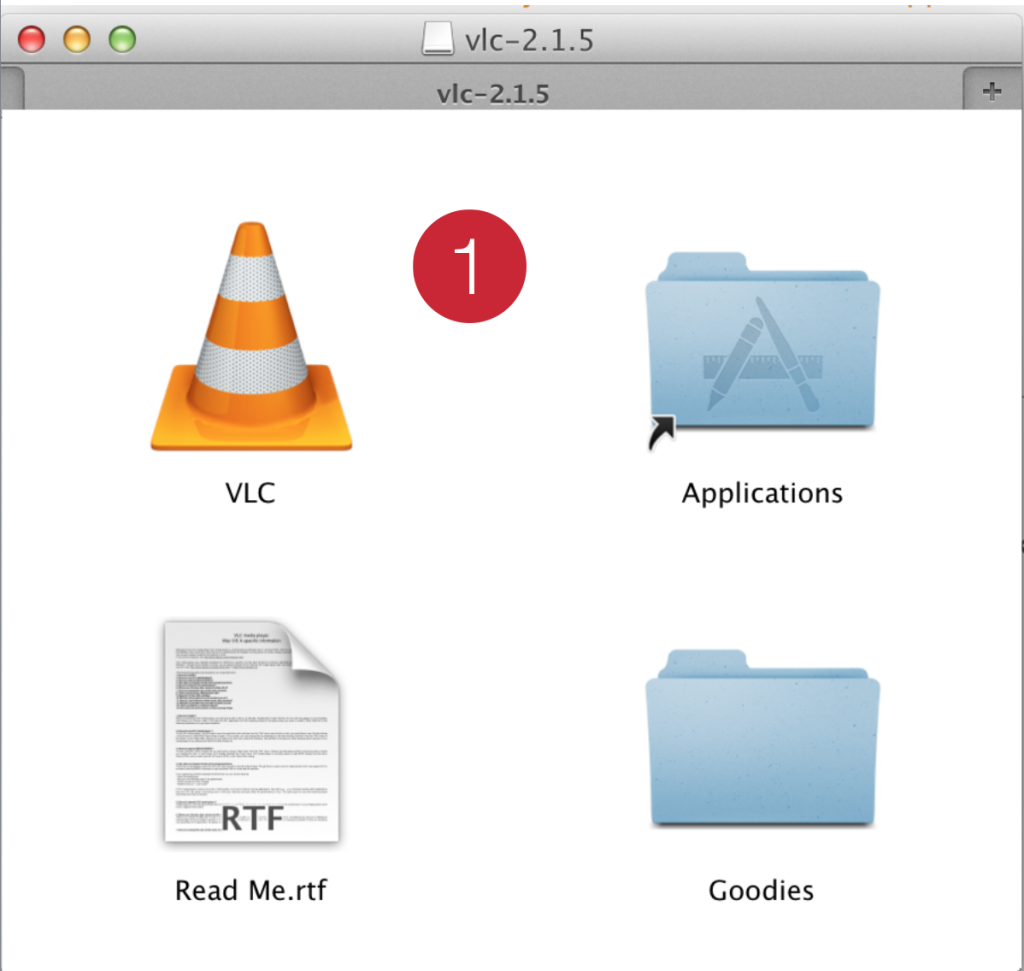
Task: Click the "Applications" label text
Action: pos(762,493)
